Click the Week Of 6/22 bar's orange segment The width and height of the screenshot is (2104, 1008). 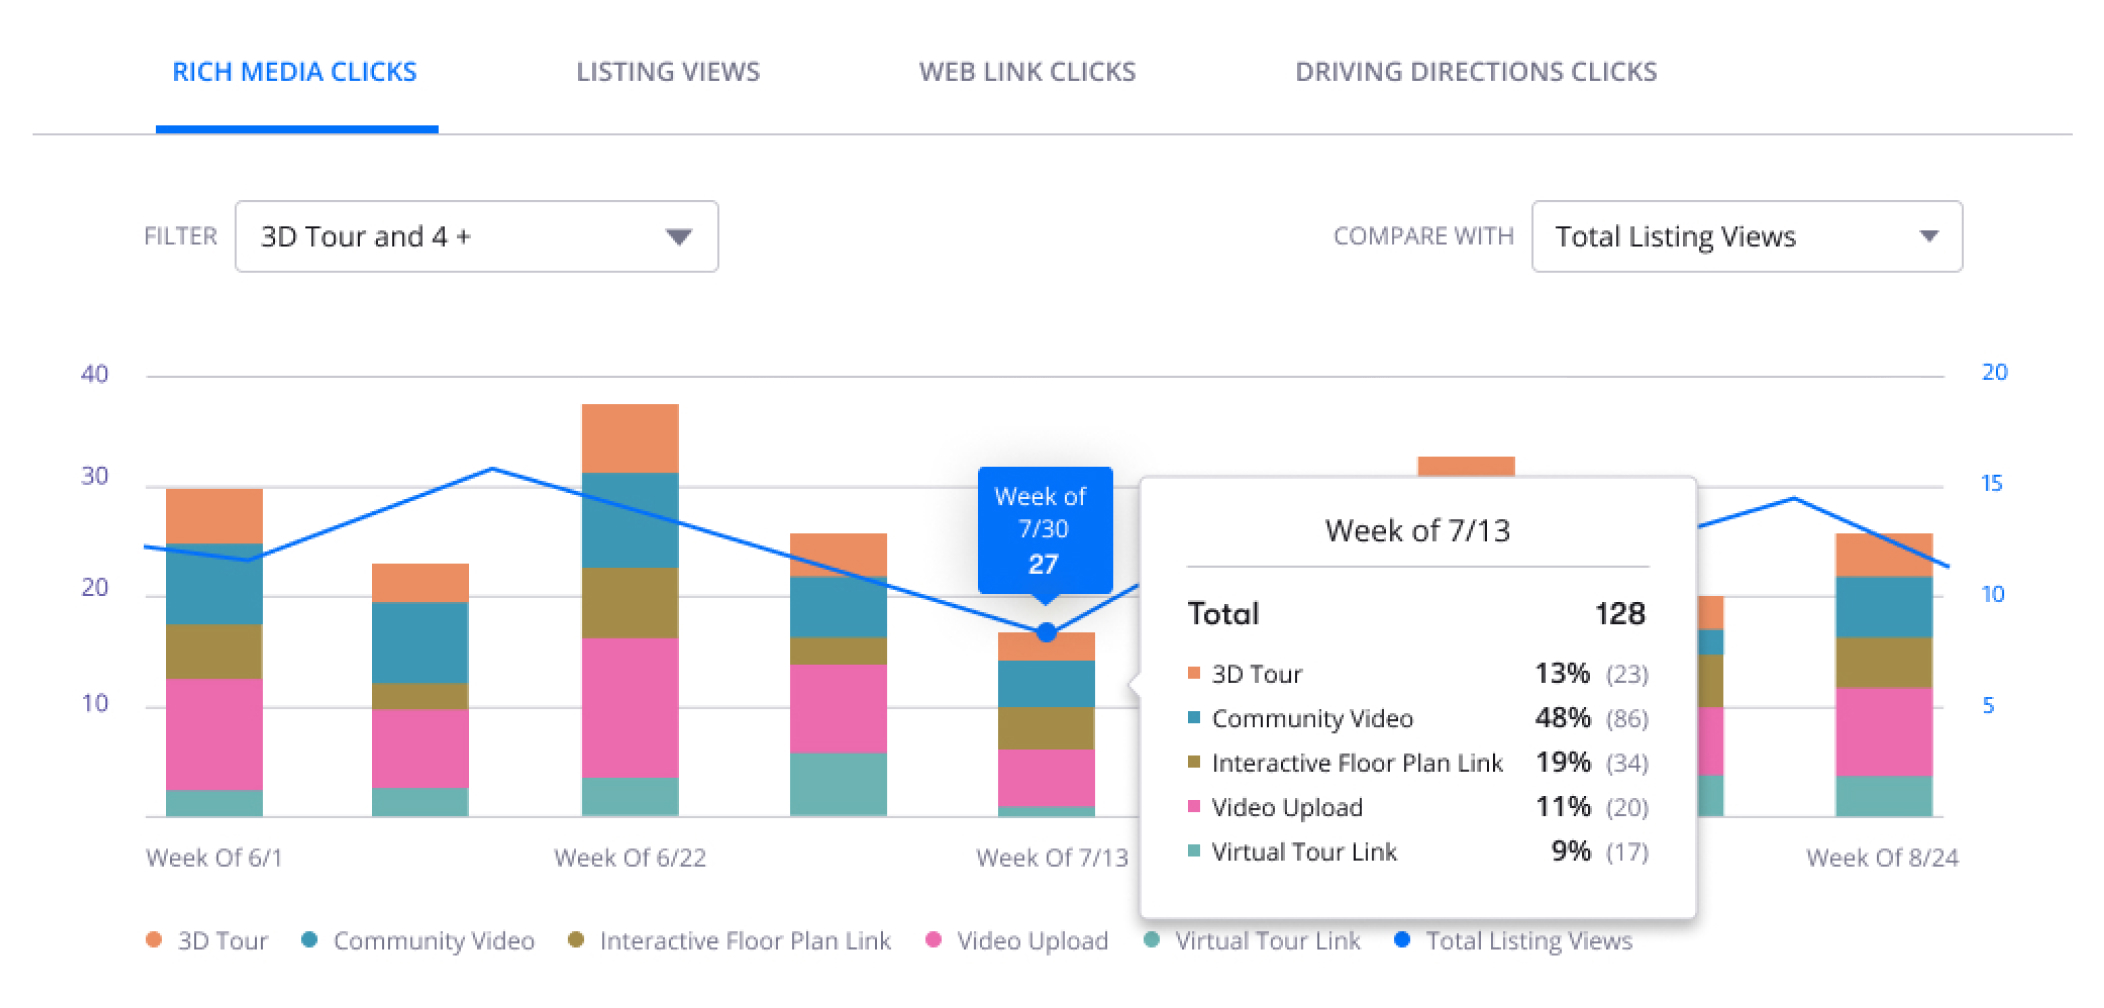630,438
